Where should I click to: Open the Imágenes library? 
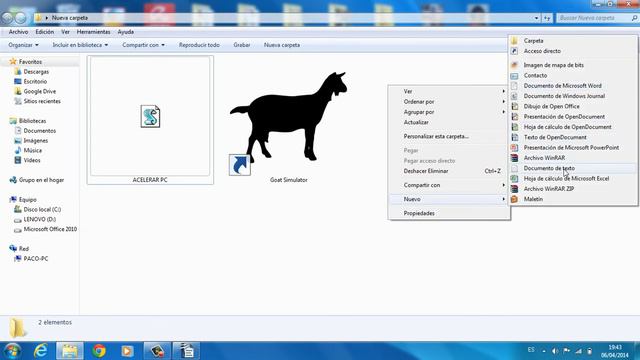(31, 140)
